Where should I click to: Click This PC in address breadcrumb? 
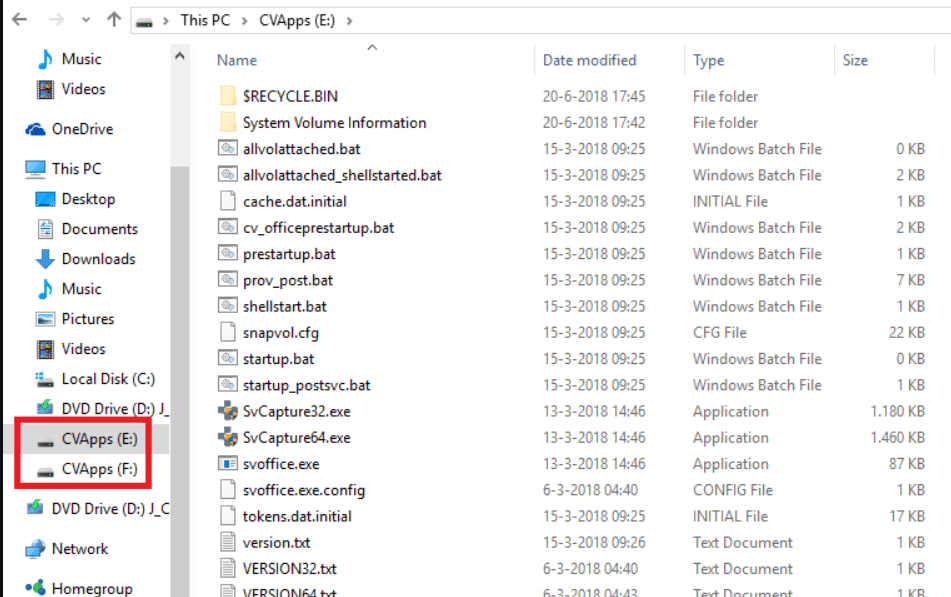(205, 20)
